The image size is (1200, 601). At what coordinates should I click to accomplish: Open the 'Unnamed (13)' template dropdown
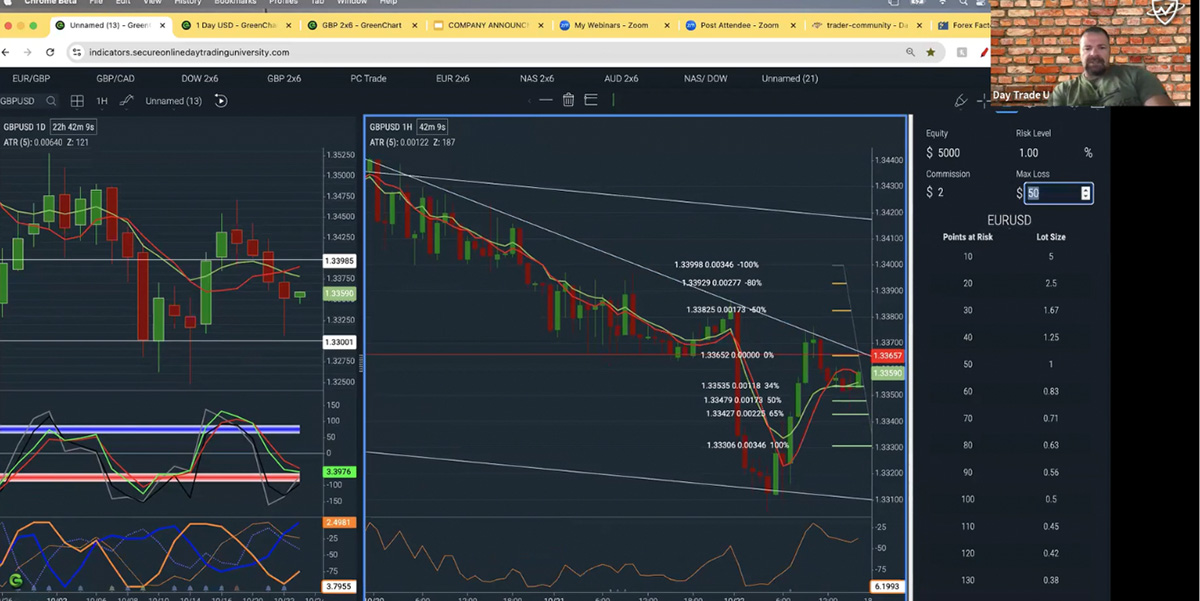click(173, 101)
